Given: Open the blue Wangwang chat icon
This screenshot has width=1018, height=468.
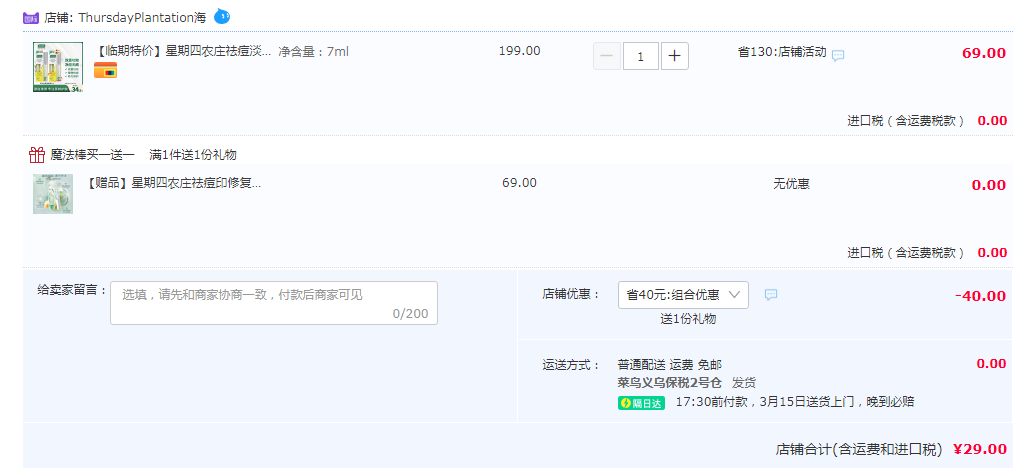Looking at the screenshot, I should pos(222,16).
